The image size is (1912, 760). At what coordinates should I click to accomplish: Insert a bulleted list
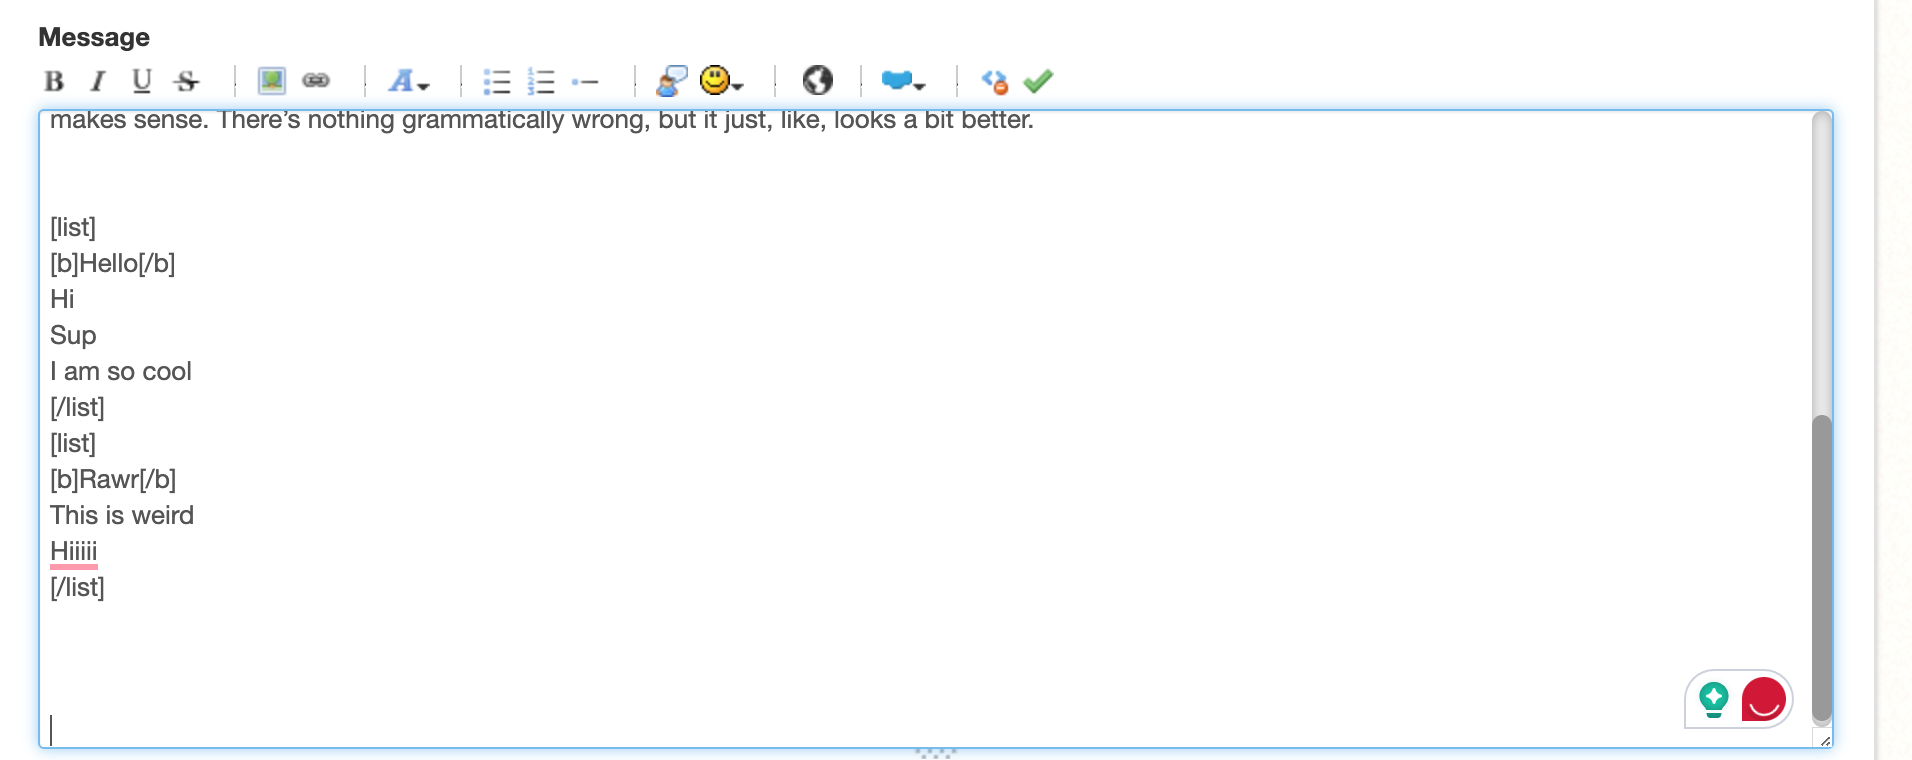click(497, 81)
